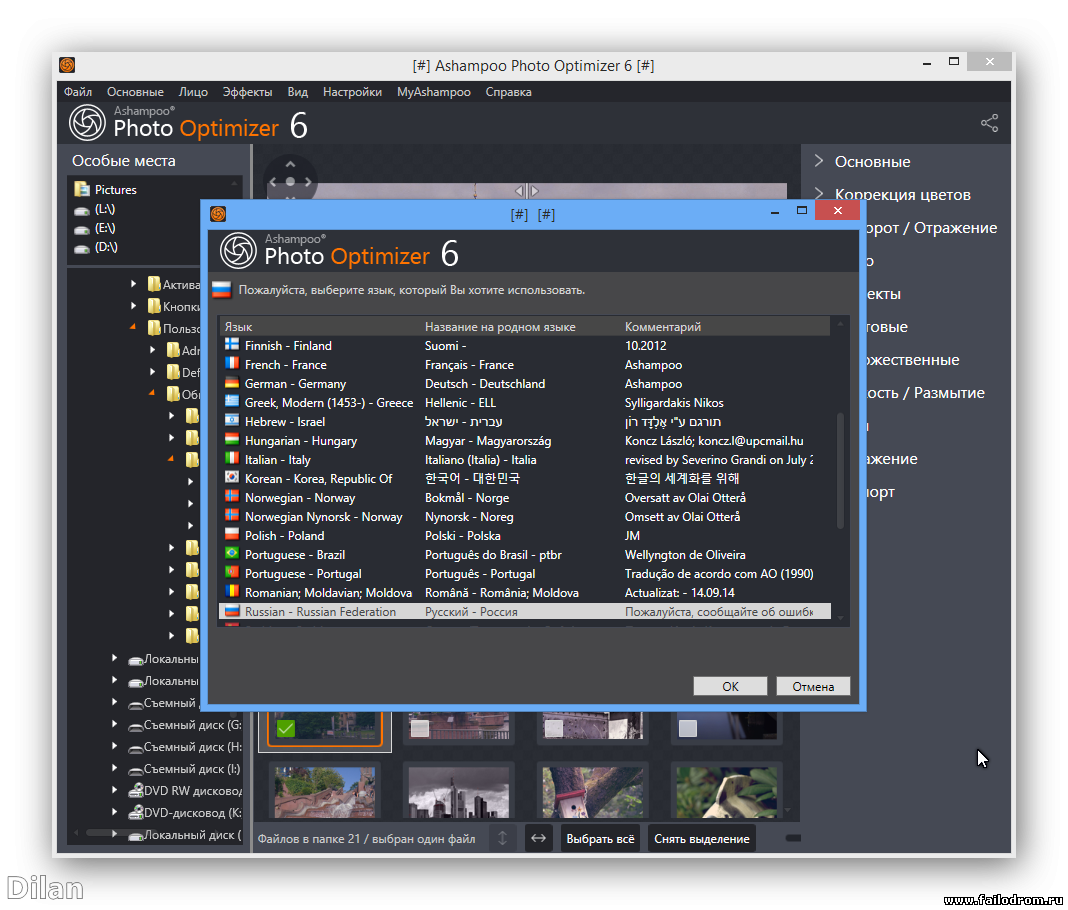Image resolution: width=1068 pixels, height=910 pixels.
Task: Click the Язык column header
Action: tap(238, 326)
